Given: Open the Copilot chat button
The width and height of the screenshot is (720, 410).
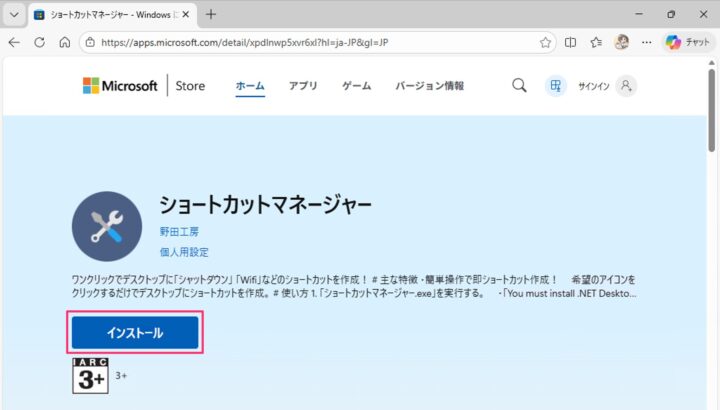Looking at the screenshot, I should (687, 42).
